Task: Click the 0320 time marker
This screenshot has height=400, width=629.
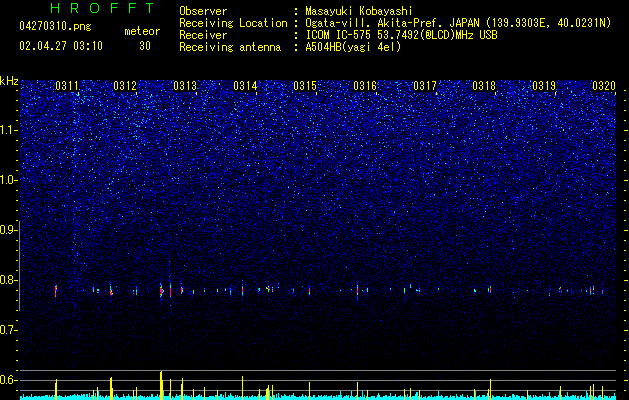Action: tap(604, 86)
